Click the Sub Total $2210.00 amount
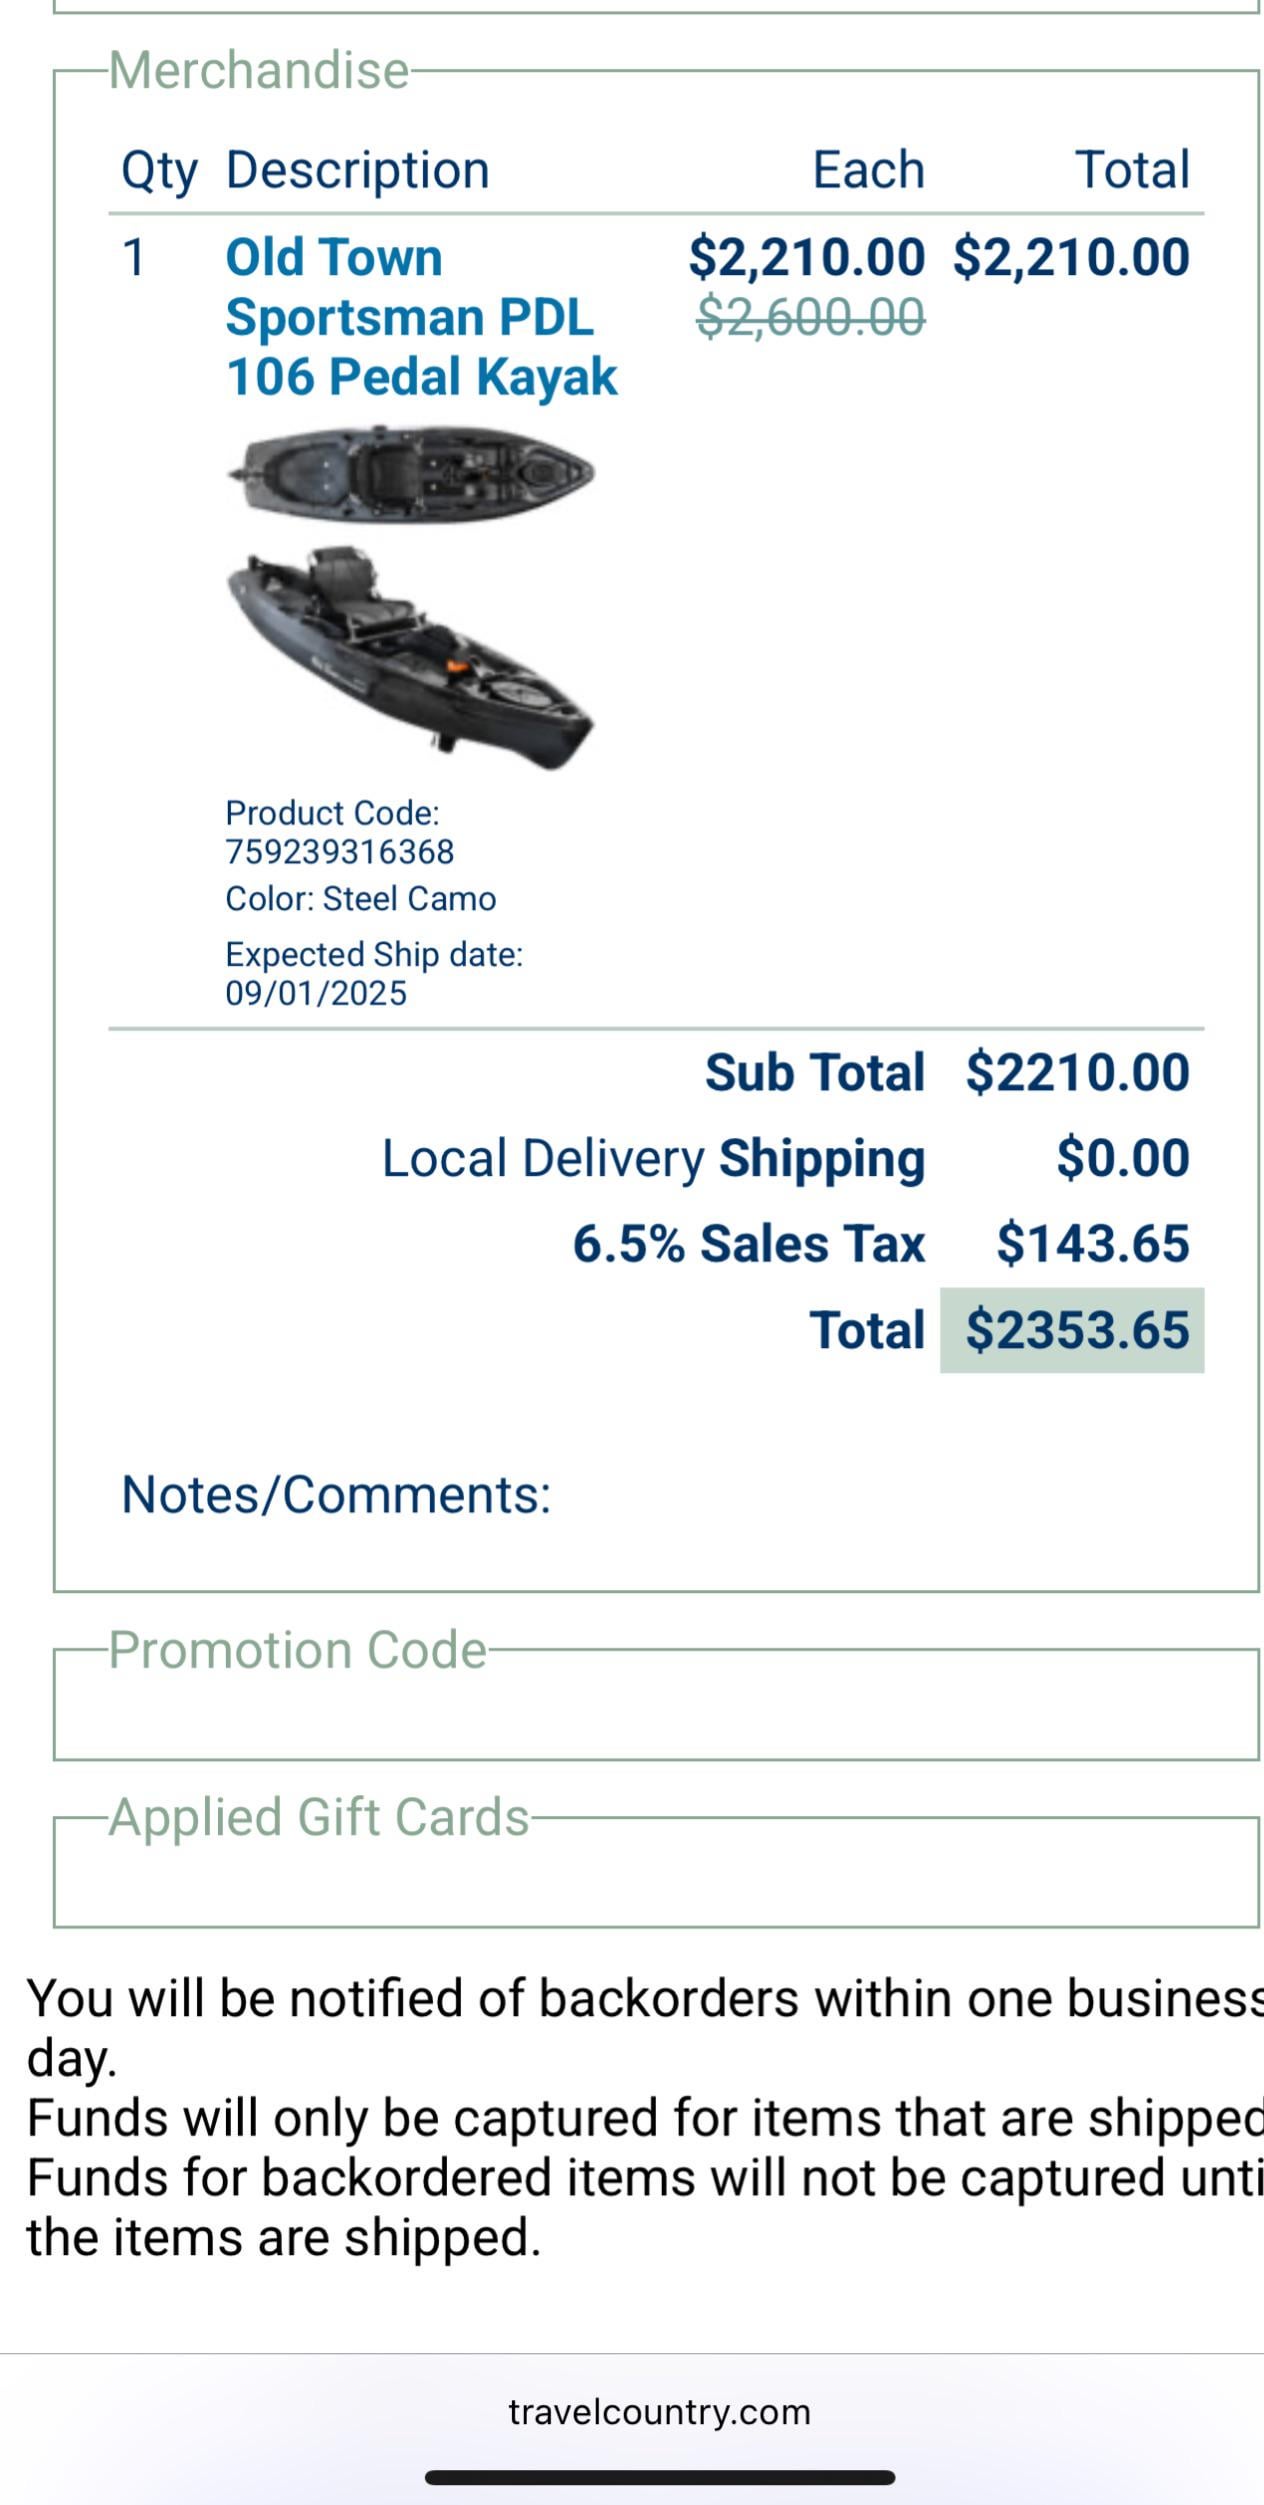 point(1077,1072)
